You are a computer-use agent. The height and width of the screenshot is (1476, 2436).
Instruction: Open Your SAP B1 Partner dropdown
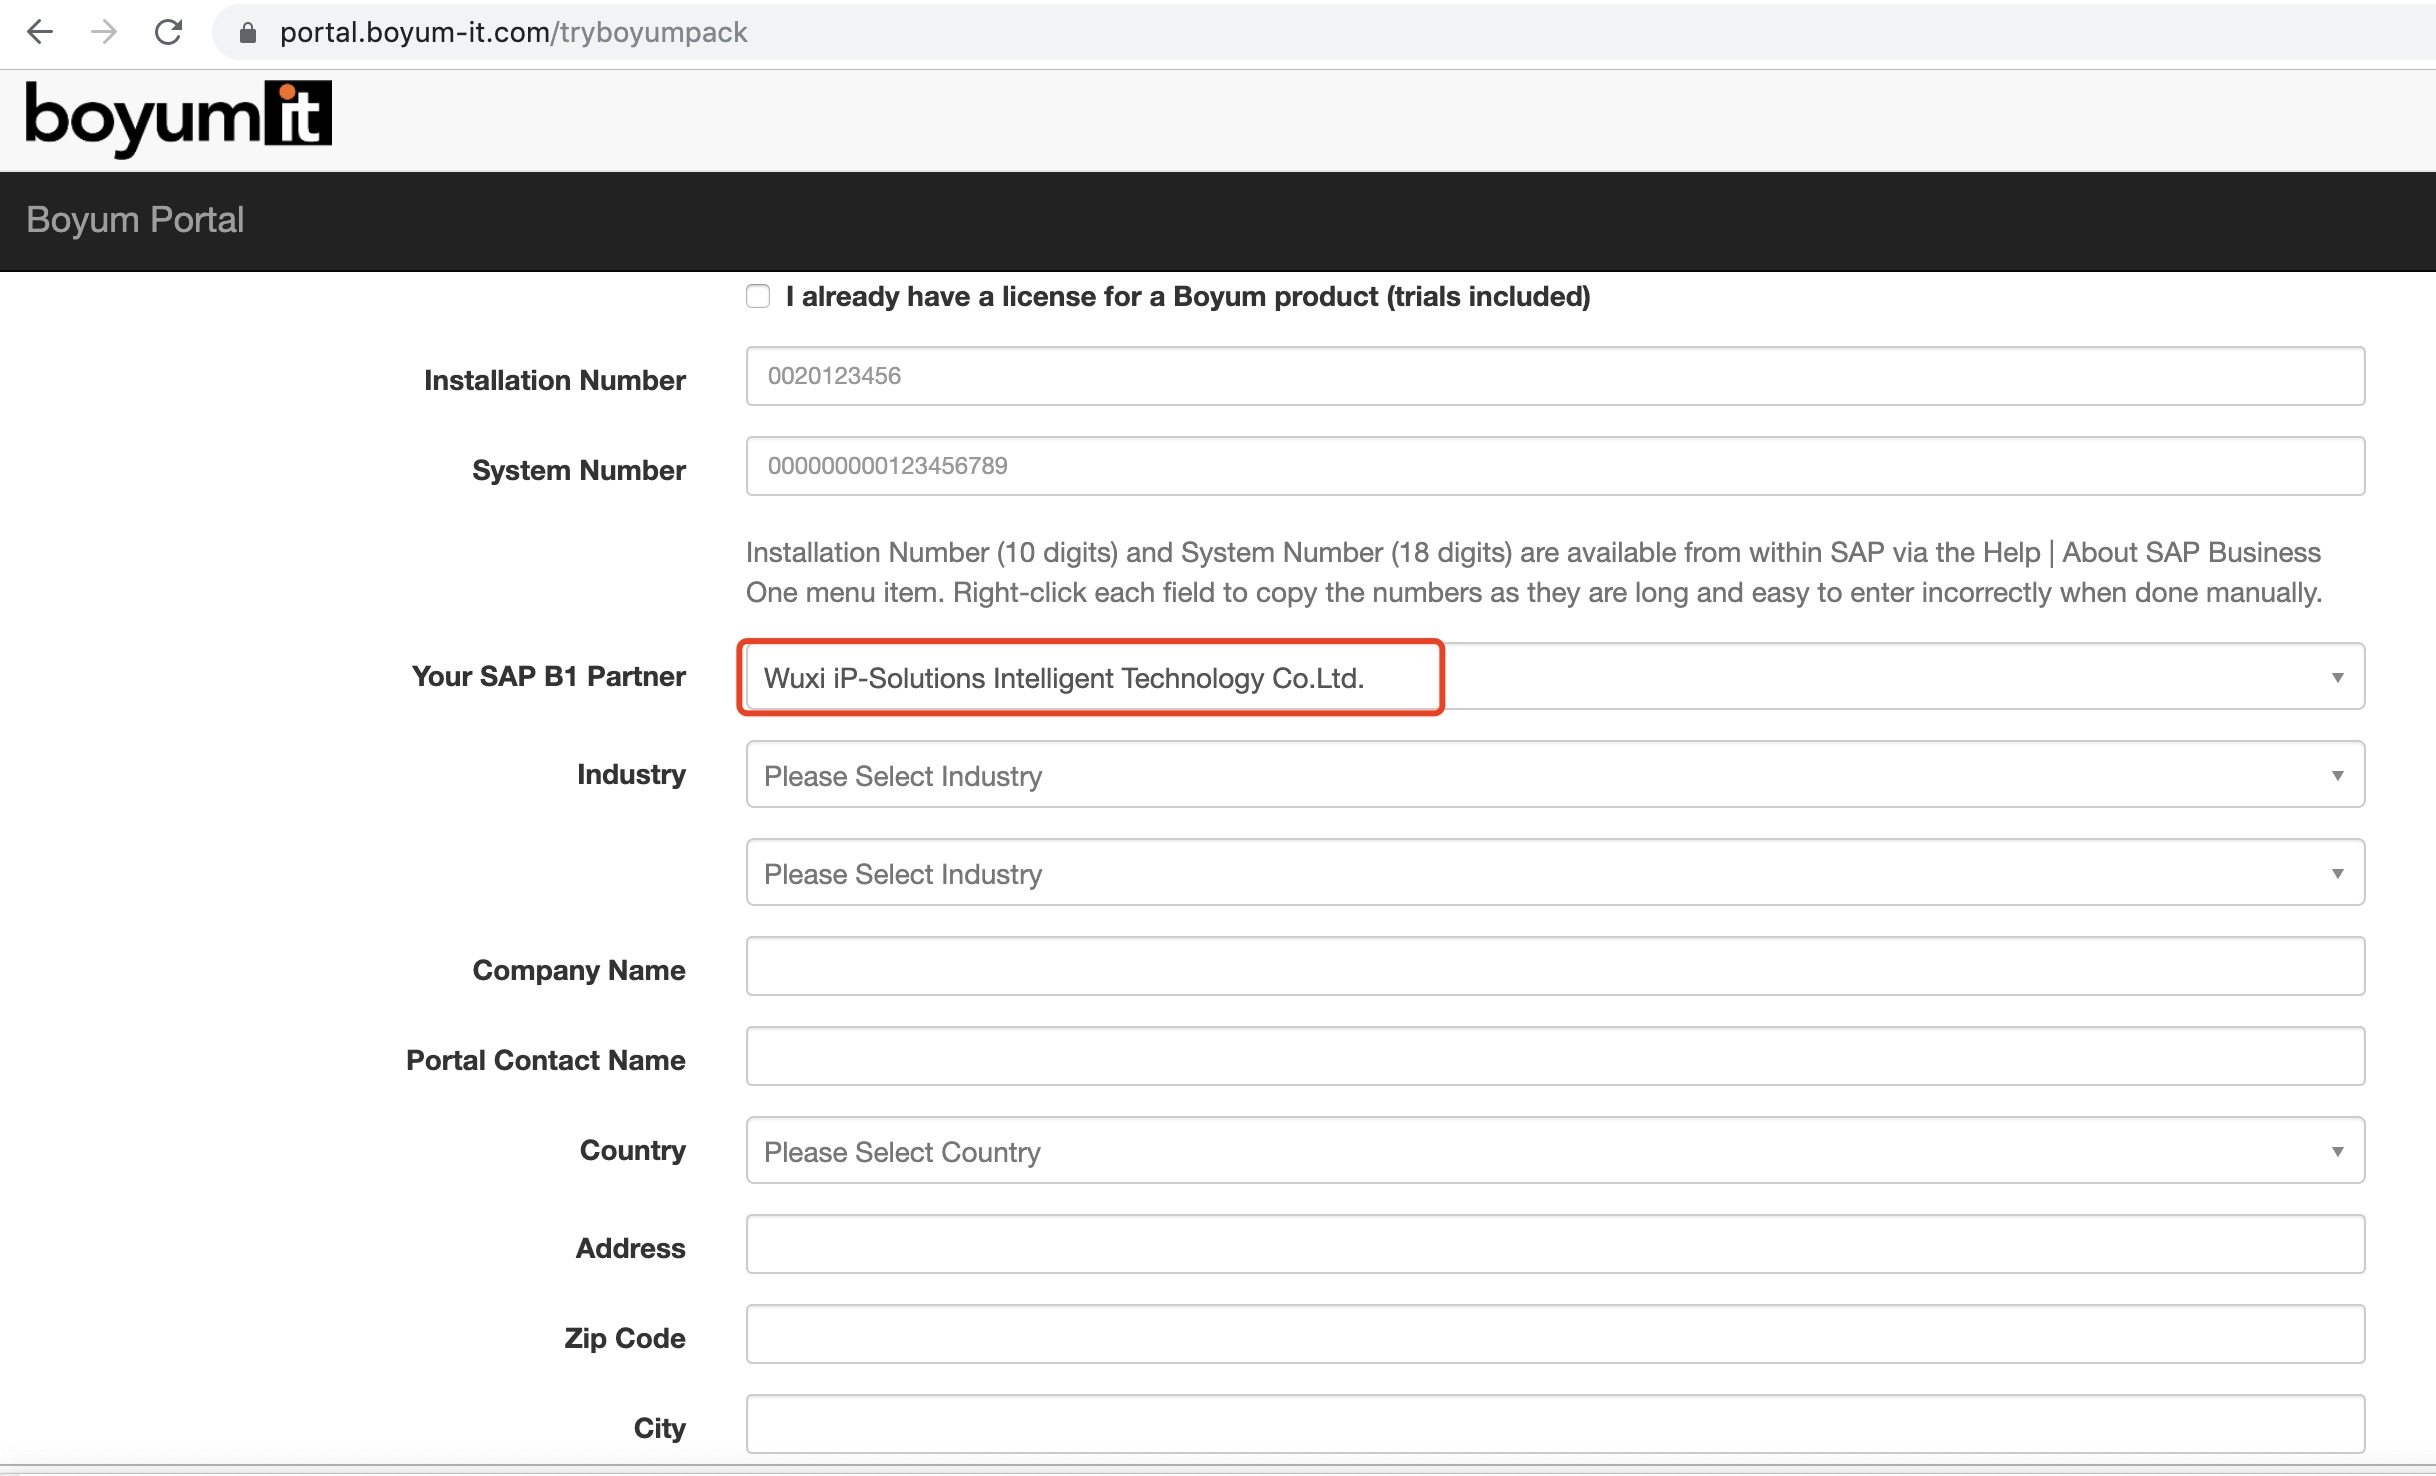(1555, 677)
